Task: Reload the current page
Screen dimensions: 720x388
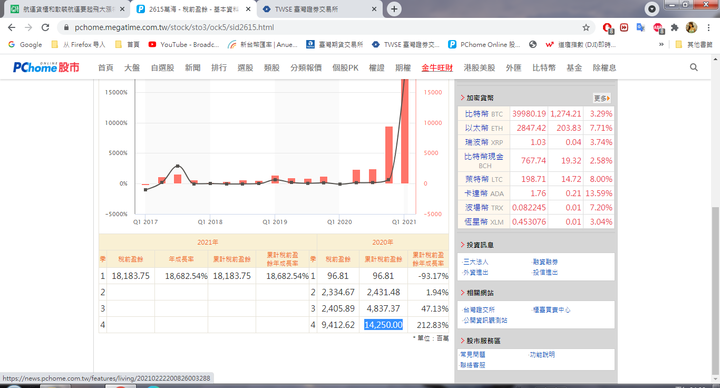Action: click(45, 28)
